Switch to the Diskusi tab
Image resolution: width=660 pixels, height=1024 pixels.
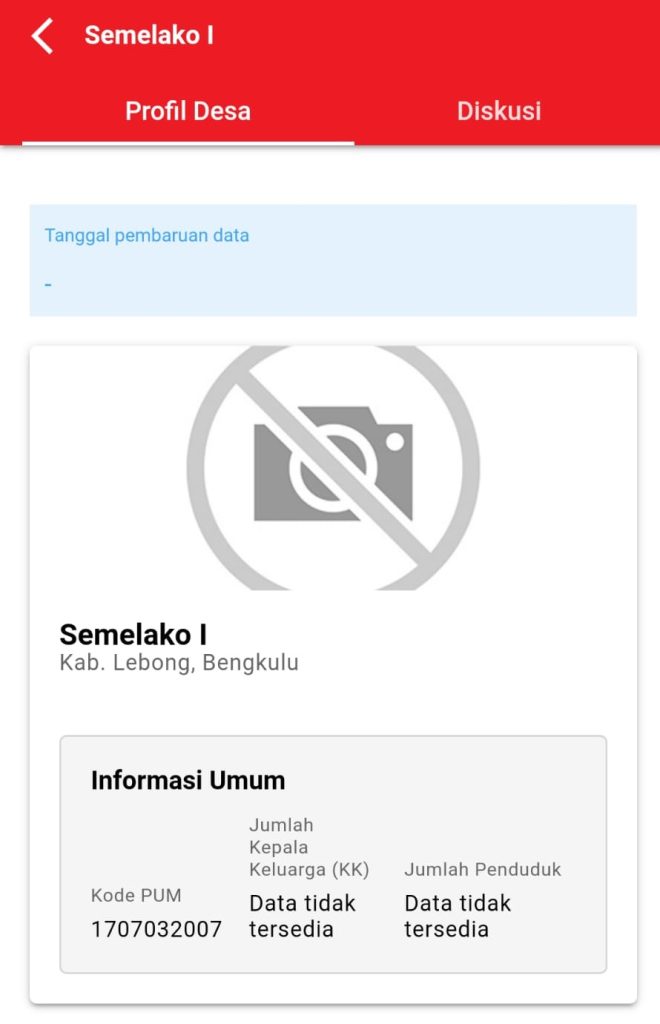[x=499, y=111]
